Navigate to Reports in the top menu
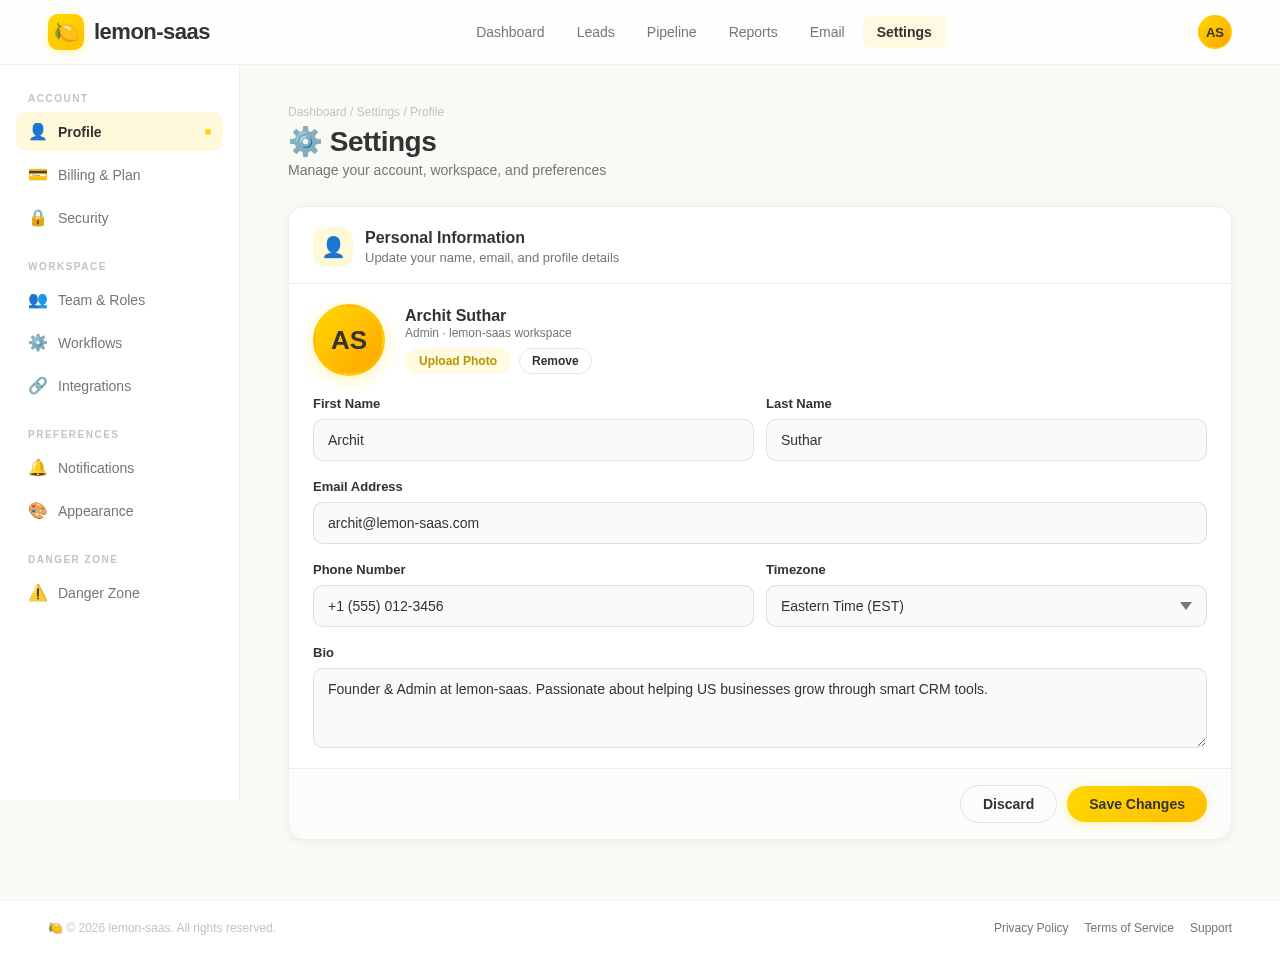This screenshot has height=955, width=1280. 753,30
